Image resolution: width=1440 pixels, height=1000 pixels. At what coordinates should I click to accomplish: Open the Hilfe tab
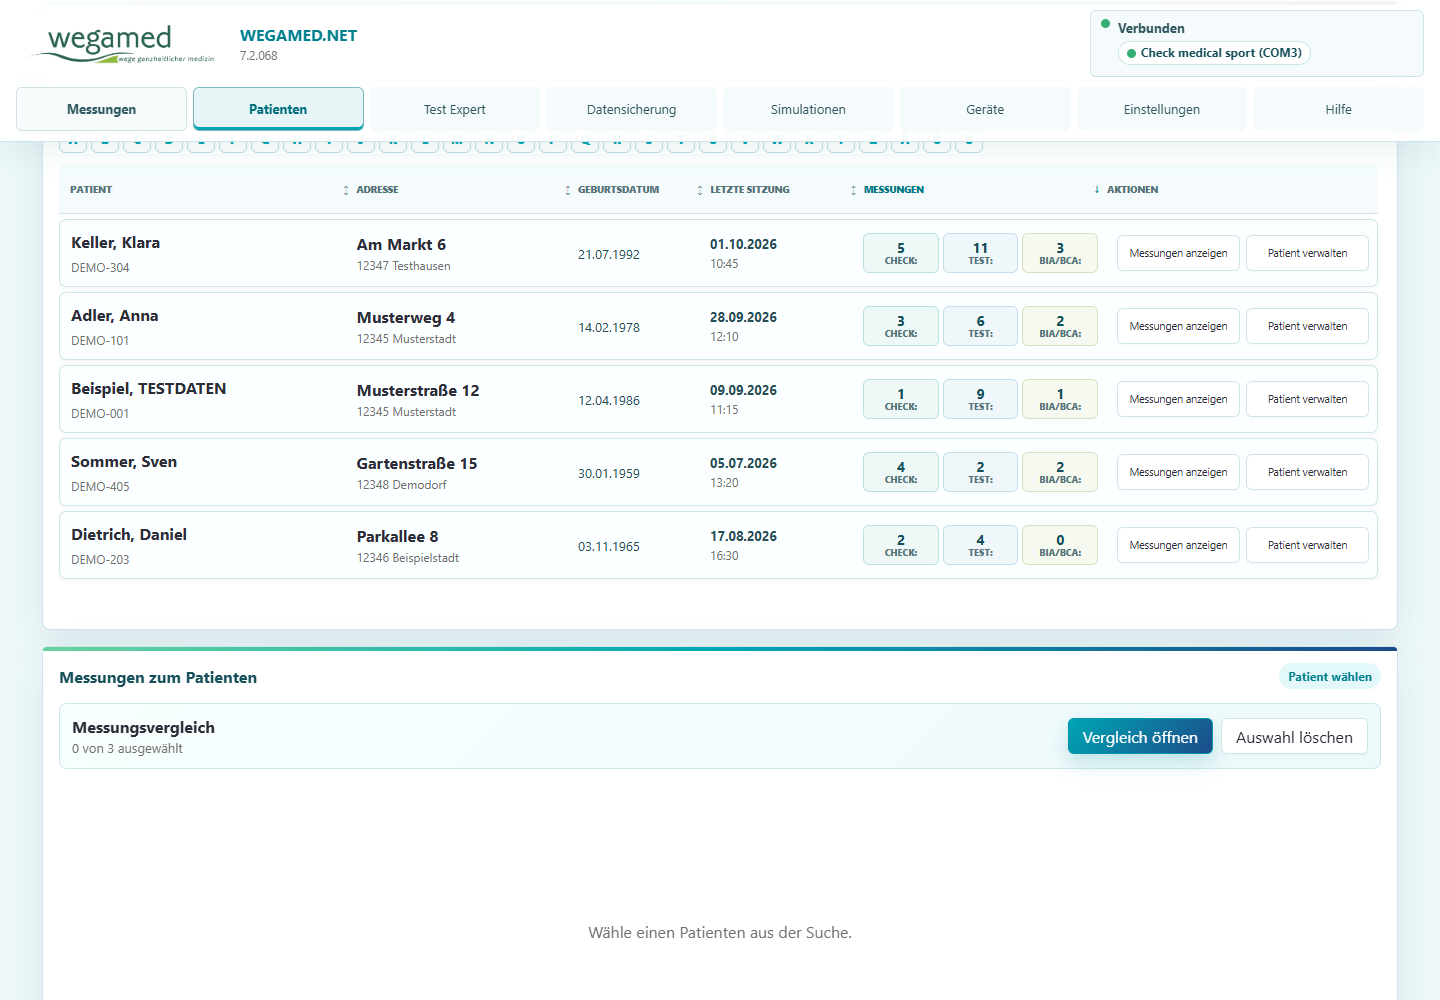[x=1338, y=109]
